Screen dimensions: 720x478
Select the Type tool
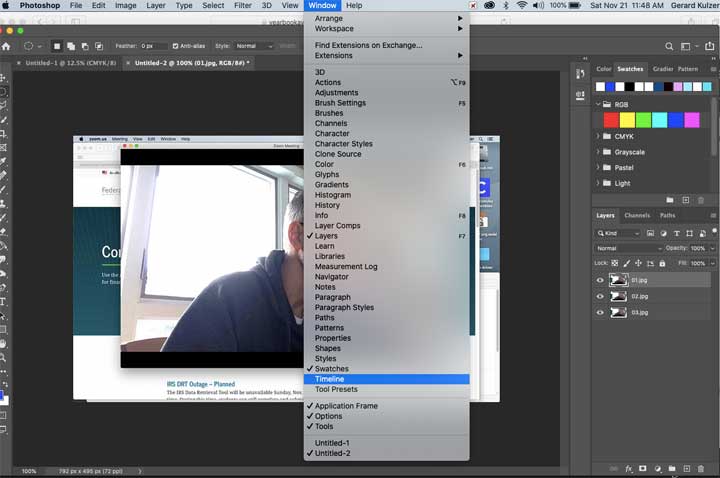pos(3,302)
